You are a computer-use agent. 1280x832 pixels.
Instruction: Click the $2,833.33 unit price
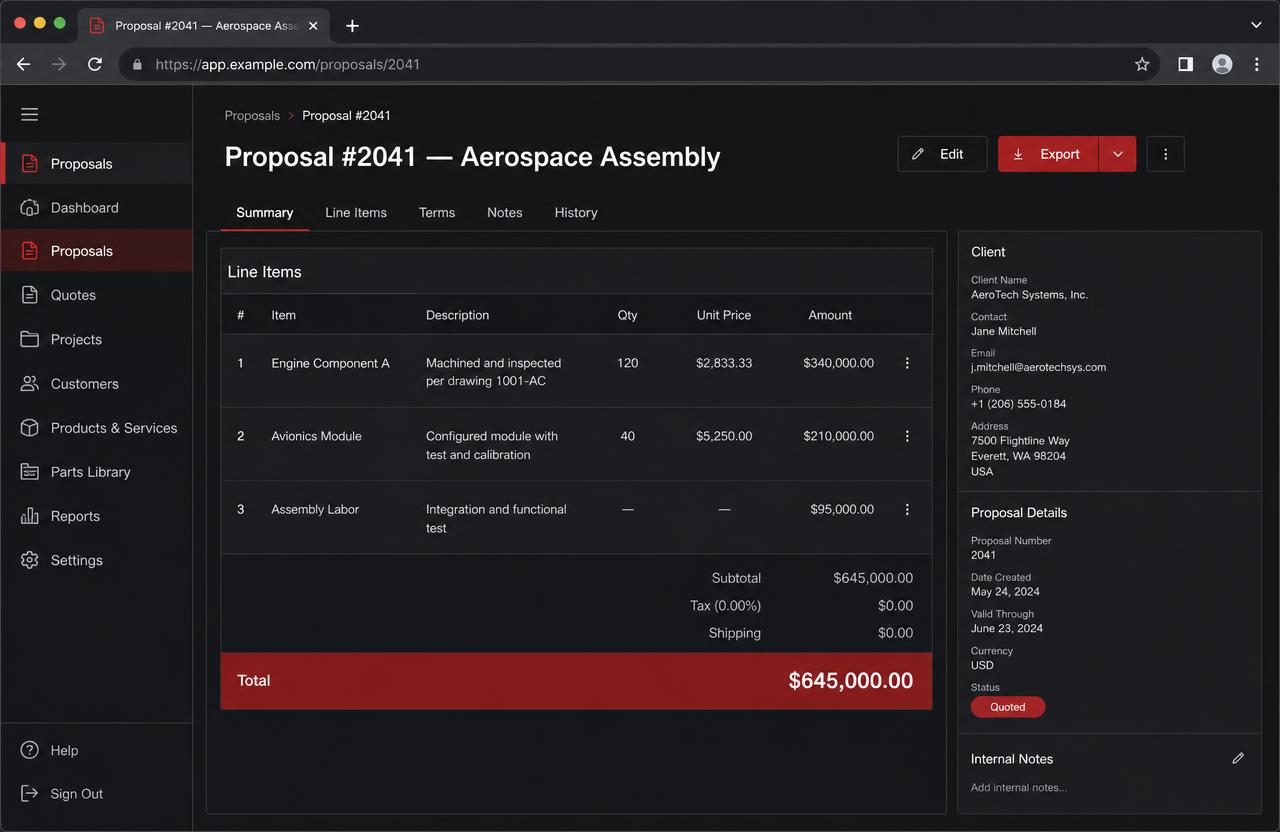(724, 363)
